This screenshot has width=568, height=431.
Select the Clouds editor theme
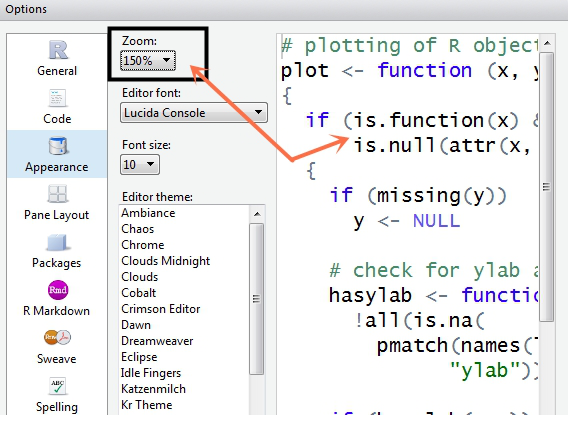139,277
